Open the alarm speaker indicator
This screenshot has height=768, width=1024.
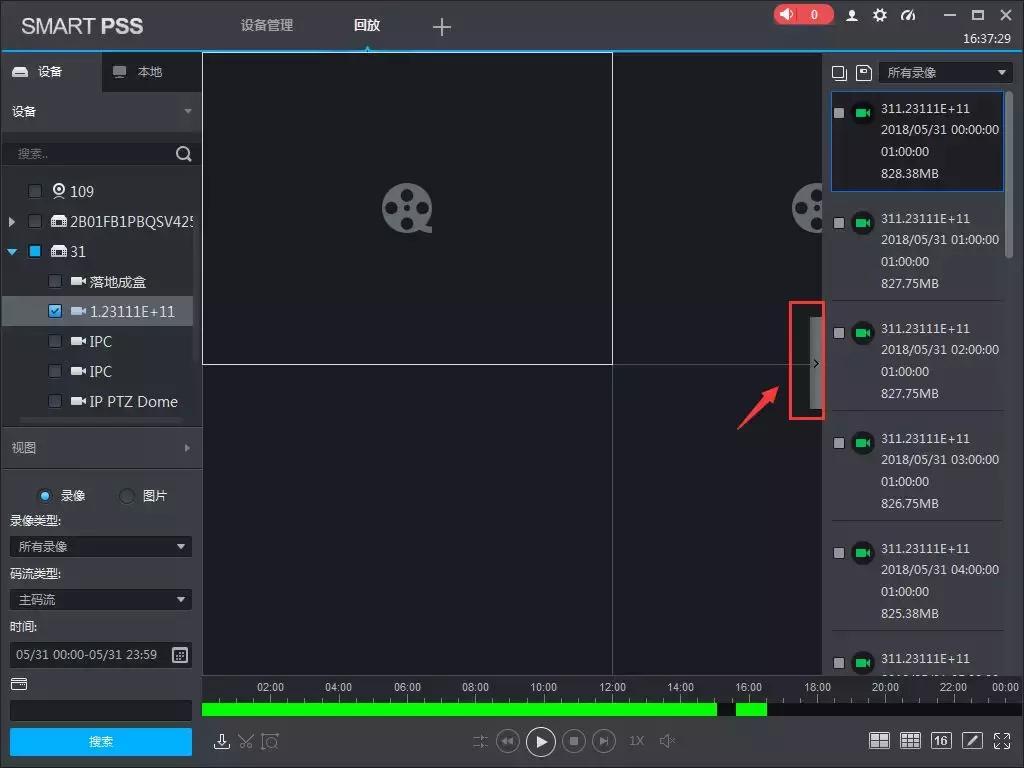pyautogui.click(x=803, y=15)
